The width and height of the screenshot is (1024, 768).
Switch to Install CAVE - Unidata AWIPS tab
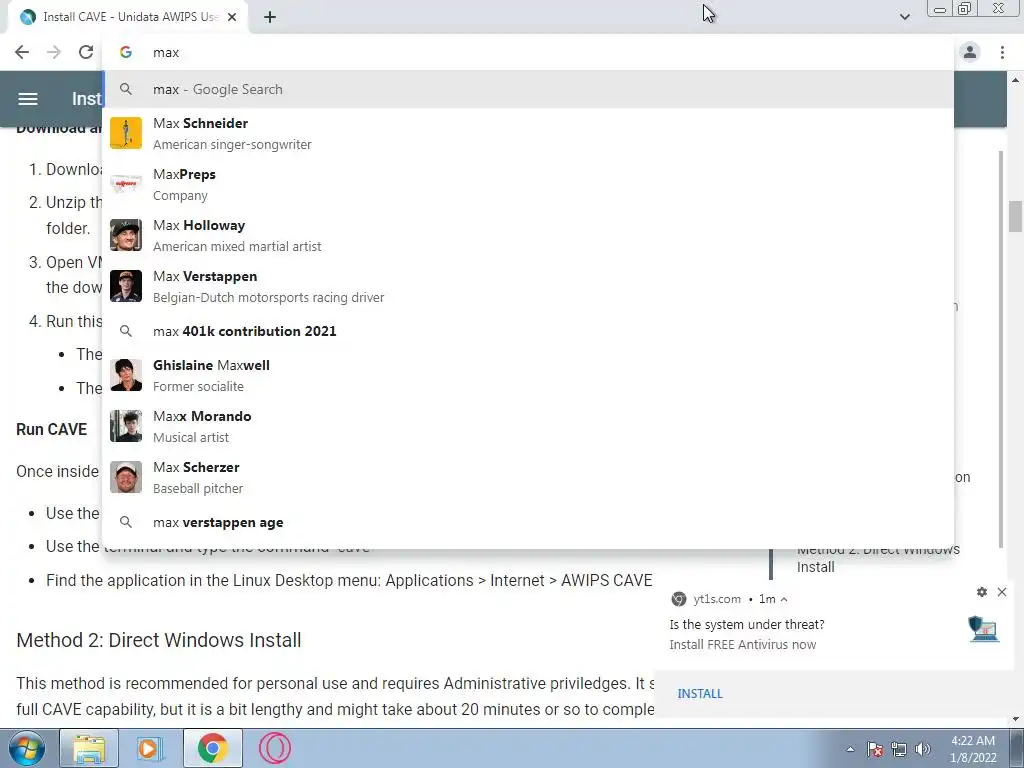point(127,18)
